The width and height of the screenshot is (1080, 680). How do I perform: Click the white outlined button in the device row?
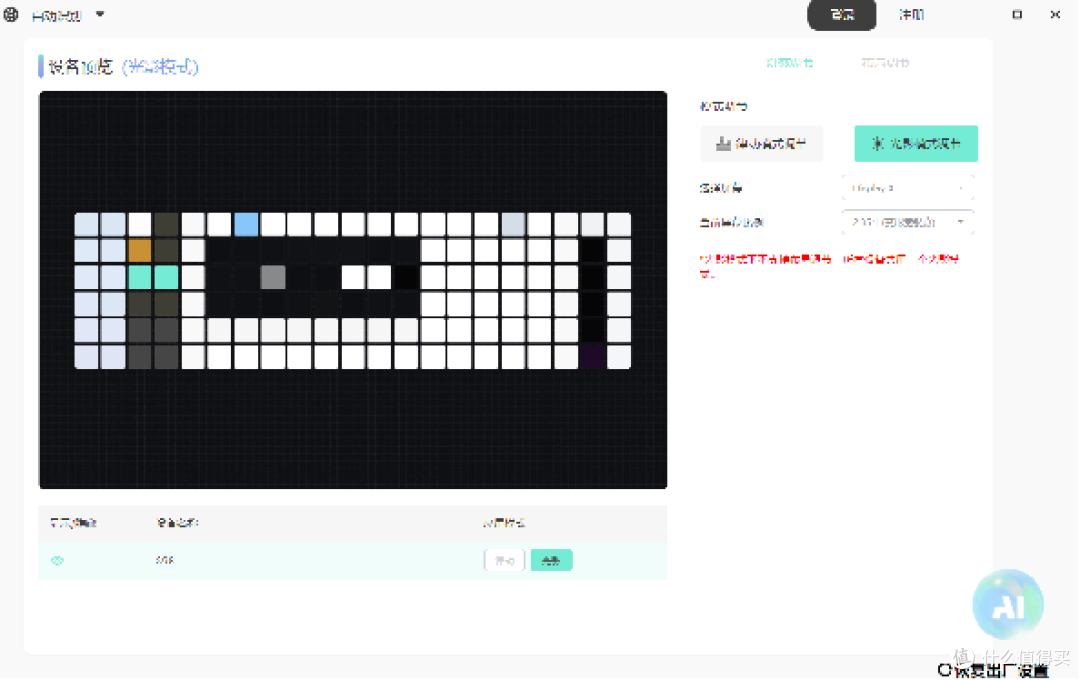click(x=504, y=561)
